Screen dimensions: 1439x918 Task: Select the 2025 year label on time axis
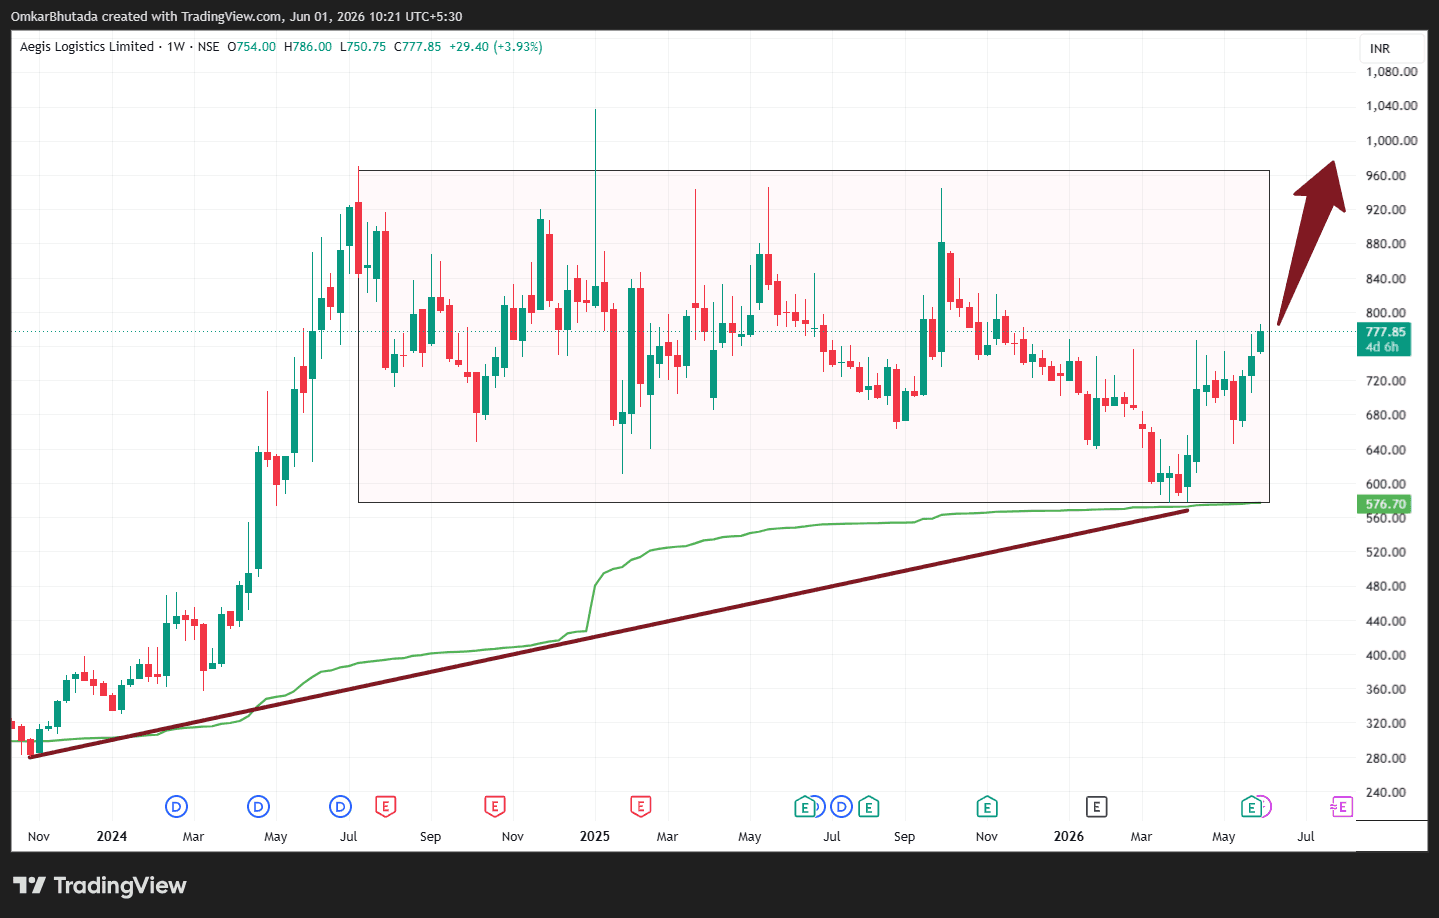(x=595, y=836)
